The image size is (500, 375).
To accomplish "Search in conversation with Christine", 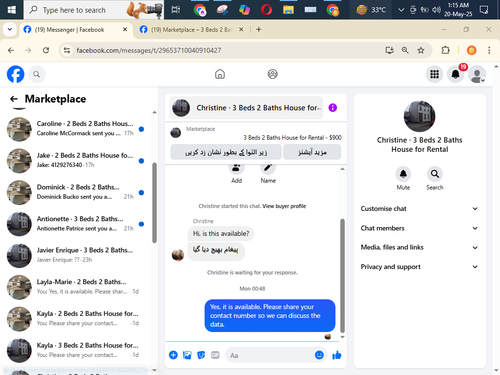I will coord(435,174).
